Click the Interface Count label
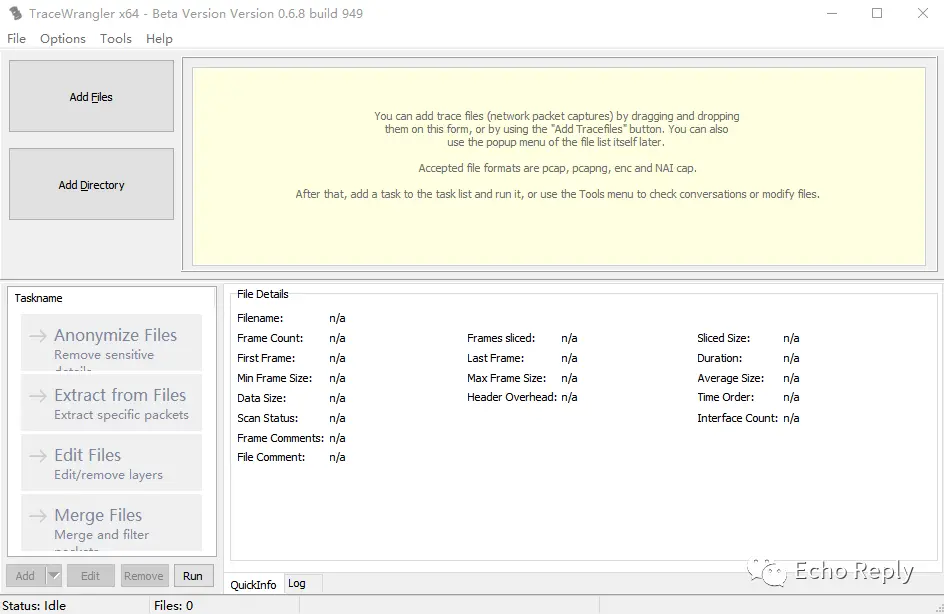The width and height of the screenshot is (944, 614). click(738, 418)
